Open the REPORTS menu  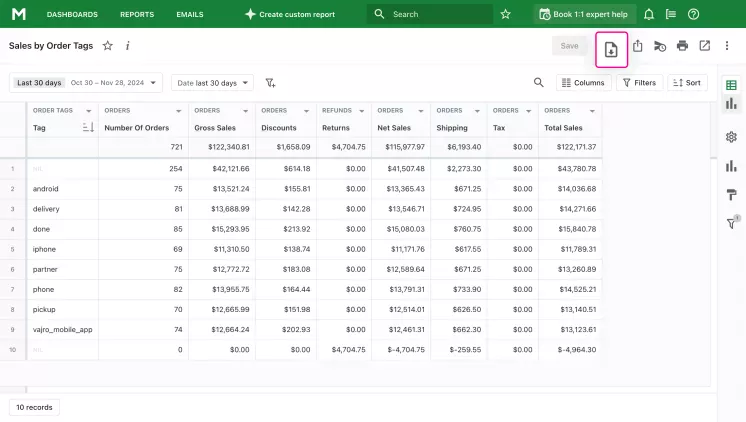point(137,14)
